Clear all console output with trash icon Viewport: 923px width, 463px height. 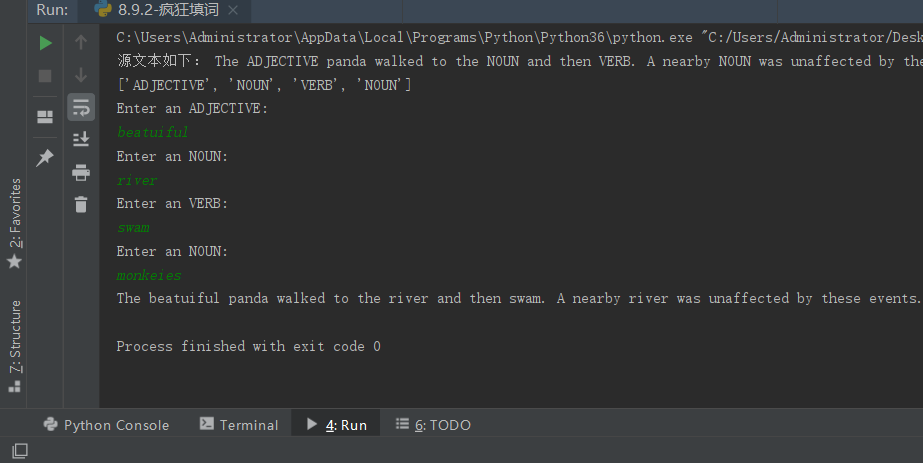pos(81,204)
